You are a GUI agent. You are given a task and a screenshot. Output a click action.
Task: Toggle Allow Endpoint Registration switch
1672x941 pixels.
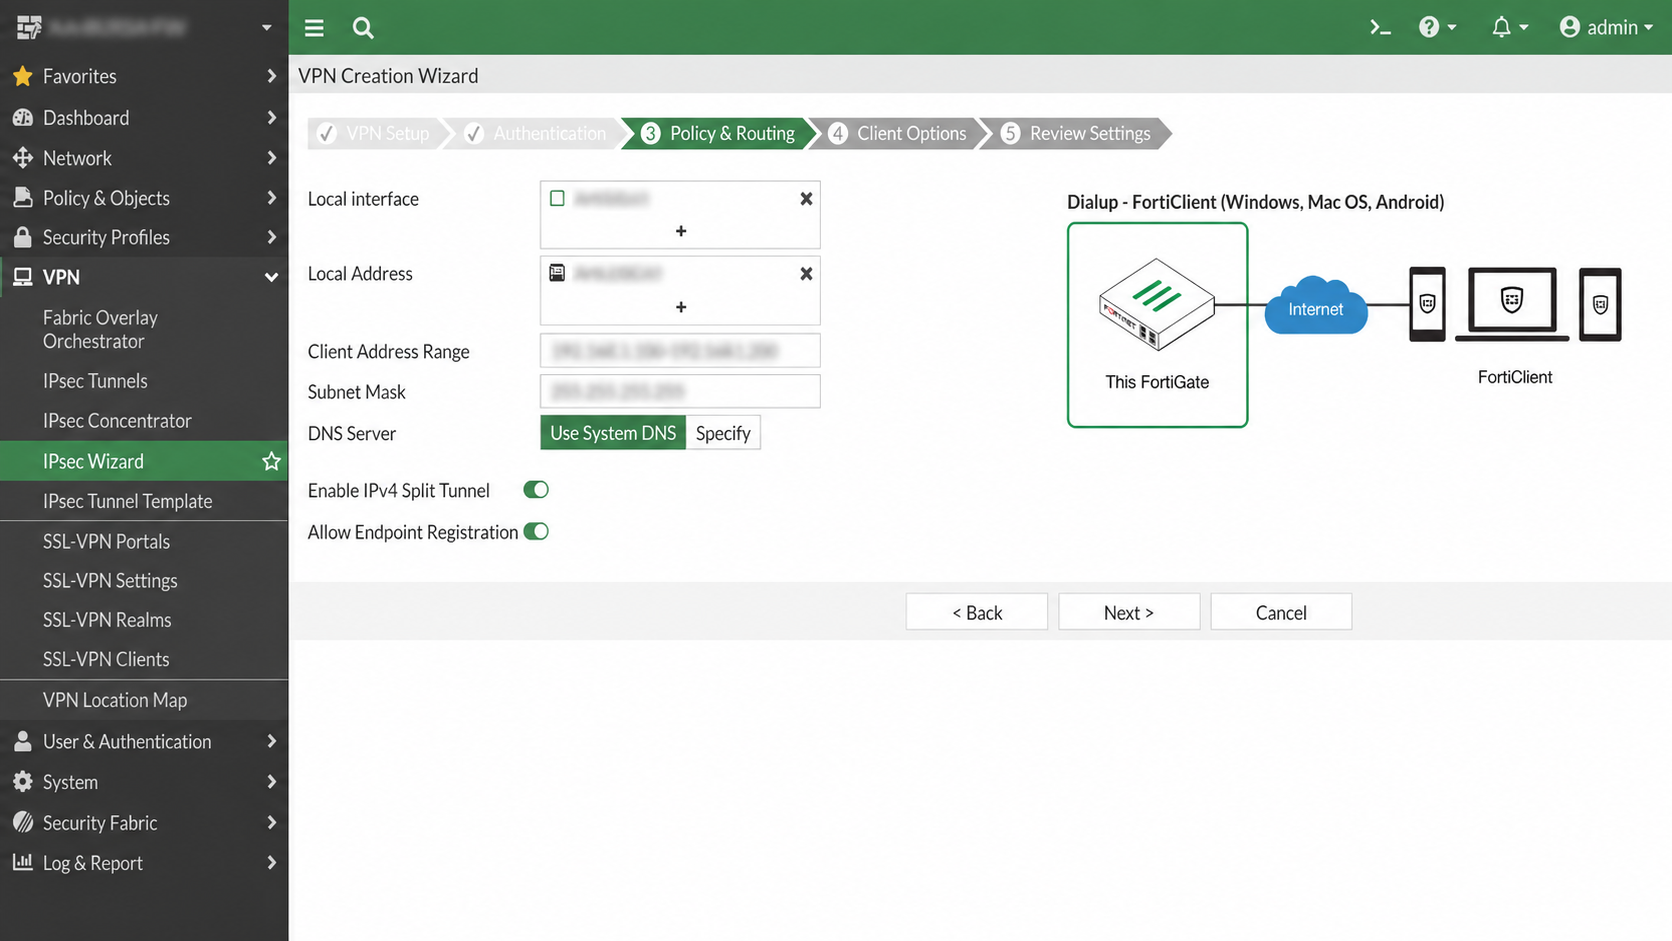click(536, 532)
